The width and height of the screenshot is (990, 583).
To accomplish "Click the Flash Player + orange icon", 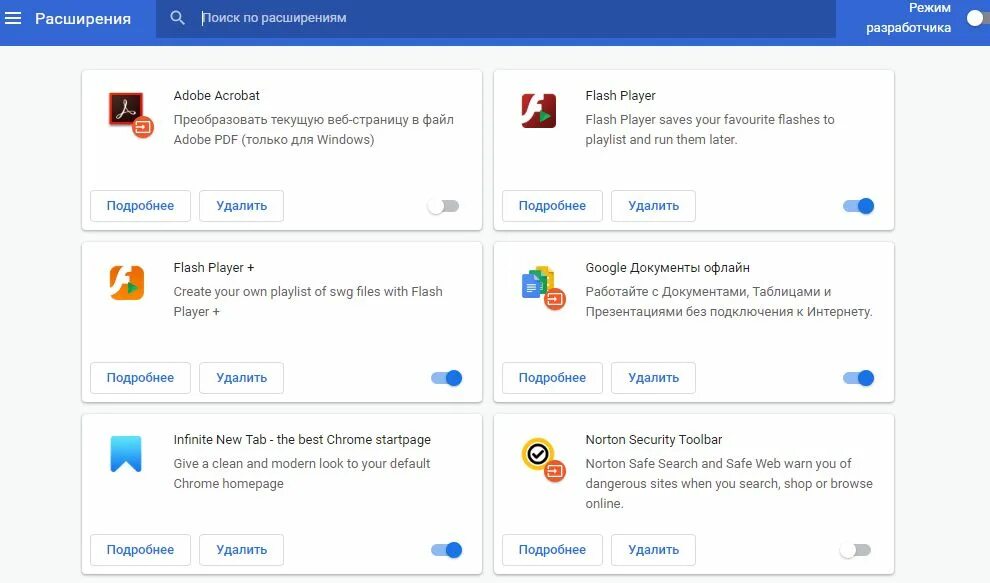I will click(x=127, y=283).
